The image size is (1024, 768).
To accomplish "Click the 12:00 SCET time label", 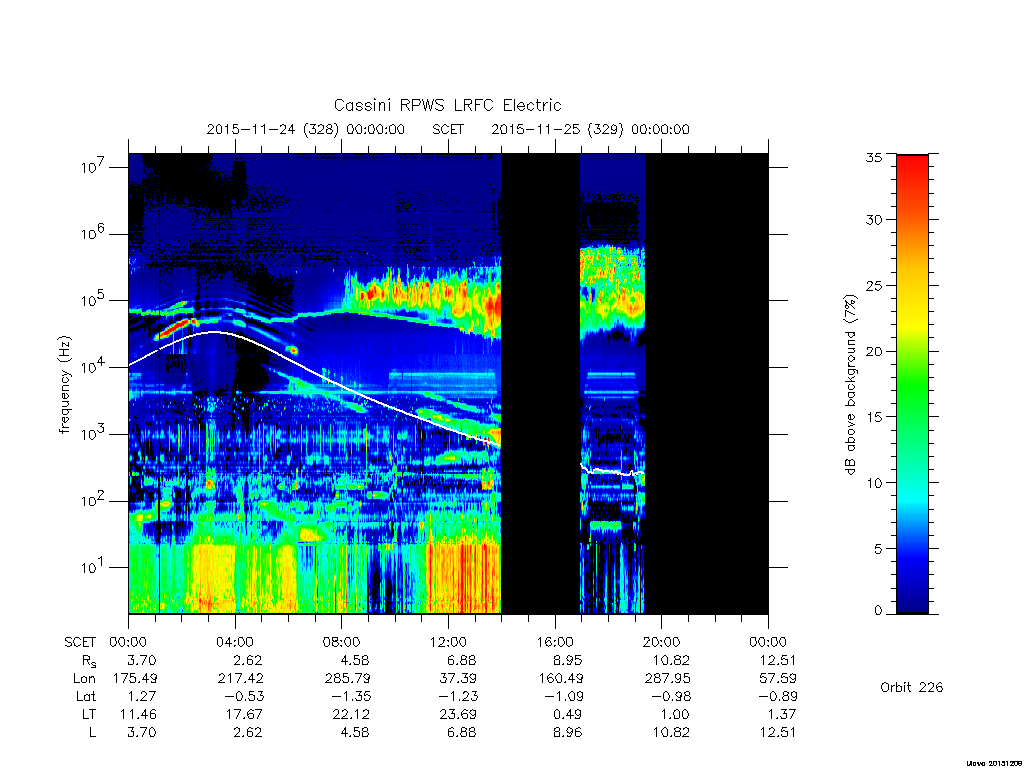I will click(449, 642).
